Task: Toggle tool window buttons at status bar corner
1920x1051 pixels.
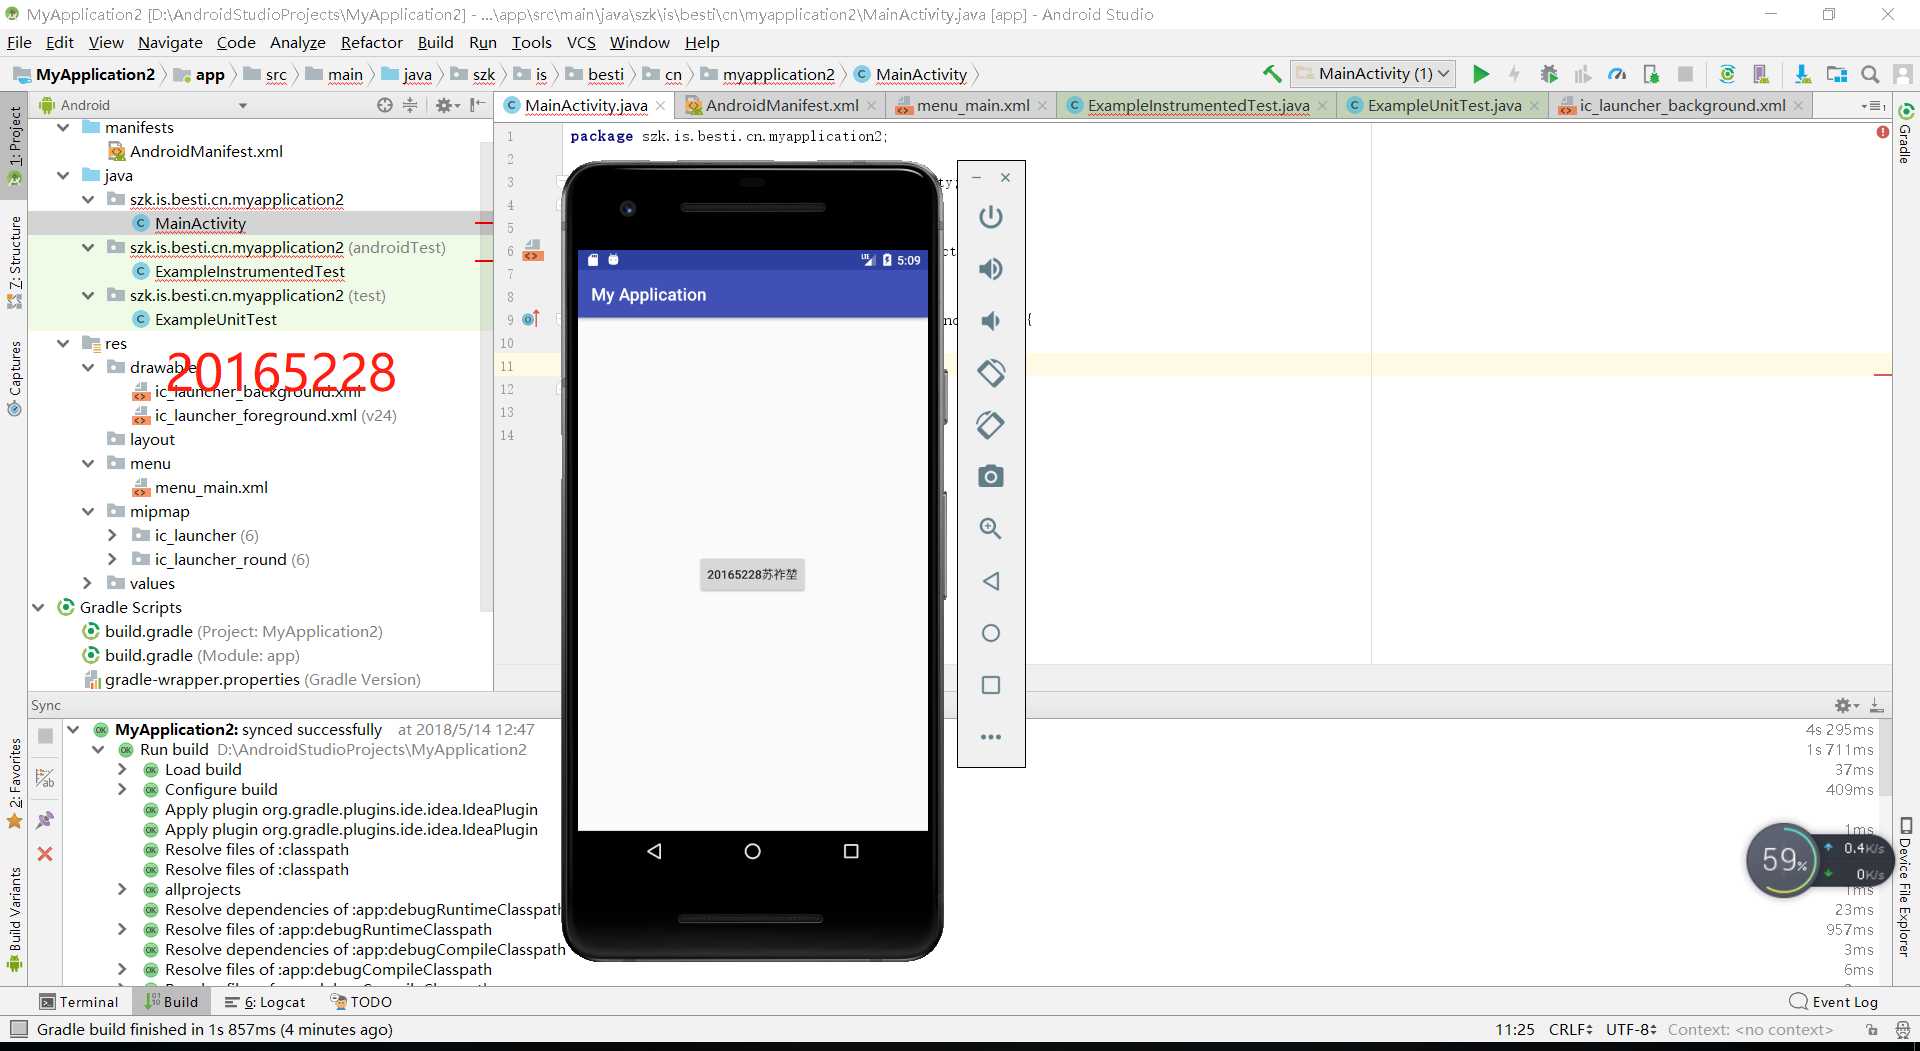Action: 18,1029
